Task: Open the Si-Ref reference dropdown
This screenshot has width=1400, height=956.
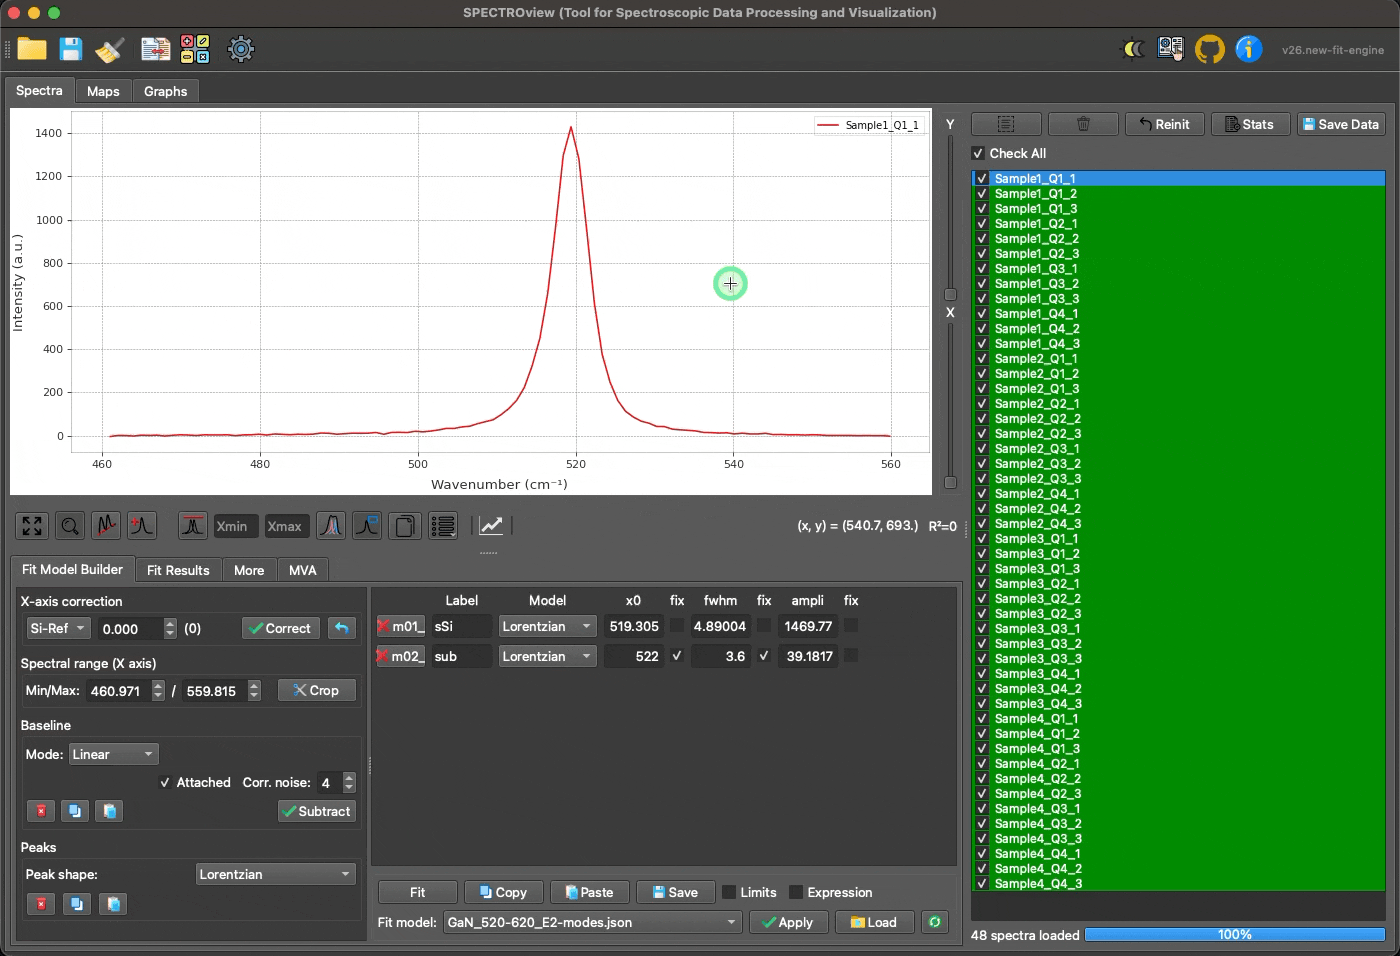Action: point(58,628)
